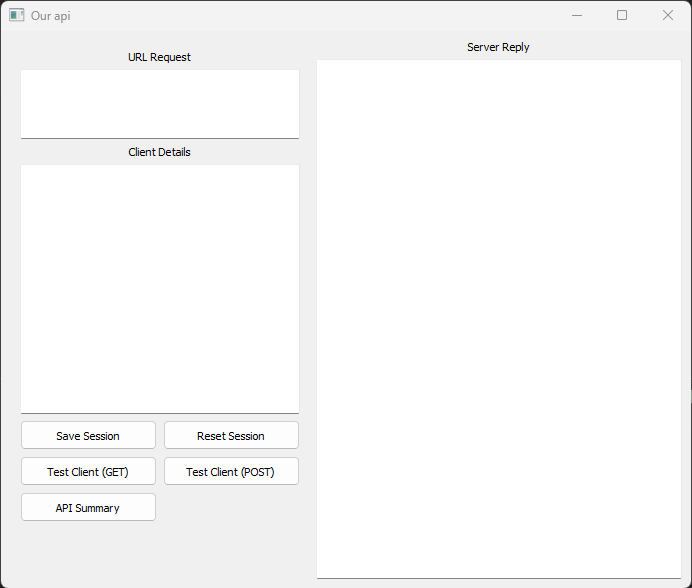This screenshot has width=692, height=588.
Task: Click the Client Details label
Action: [x=159, y=152]
